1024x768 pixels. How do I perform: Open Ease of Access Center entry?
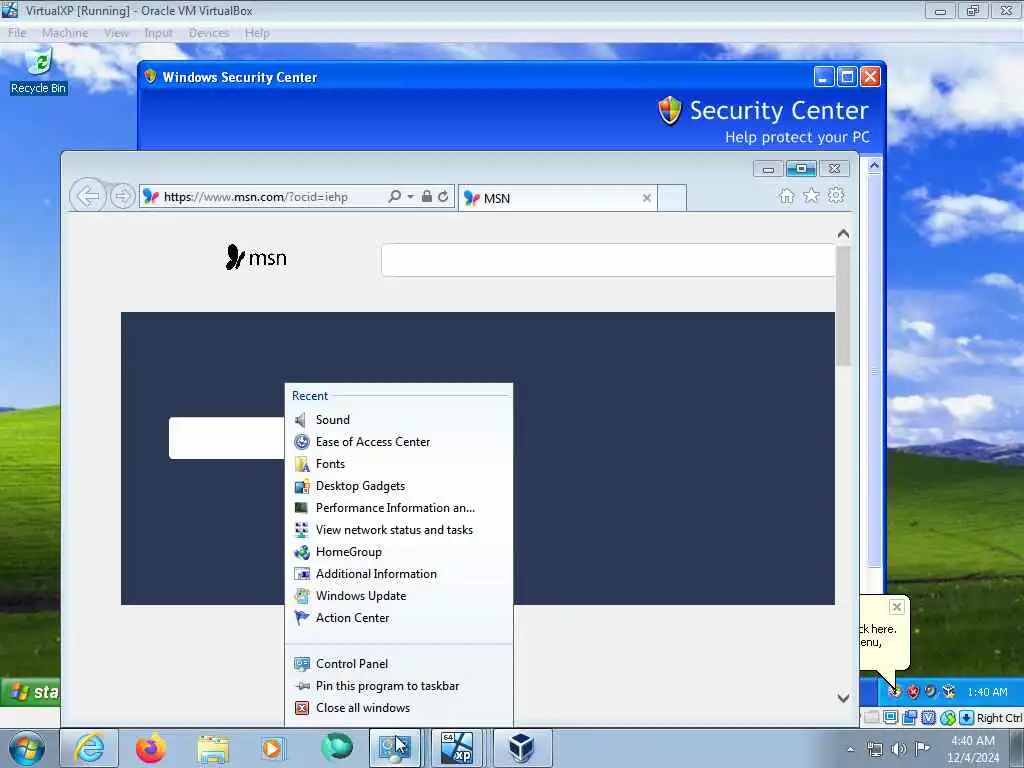[399, 442]
